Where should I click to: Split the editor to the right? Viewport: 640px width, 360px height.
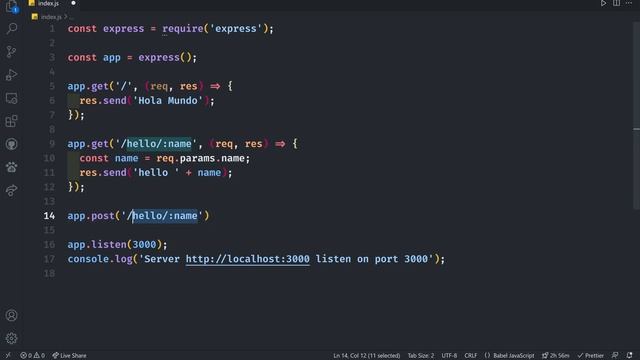pyautogui.click(x=616, y=3)
